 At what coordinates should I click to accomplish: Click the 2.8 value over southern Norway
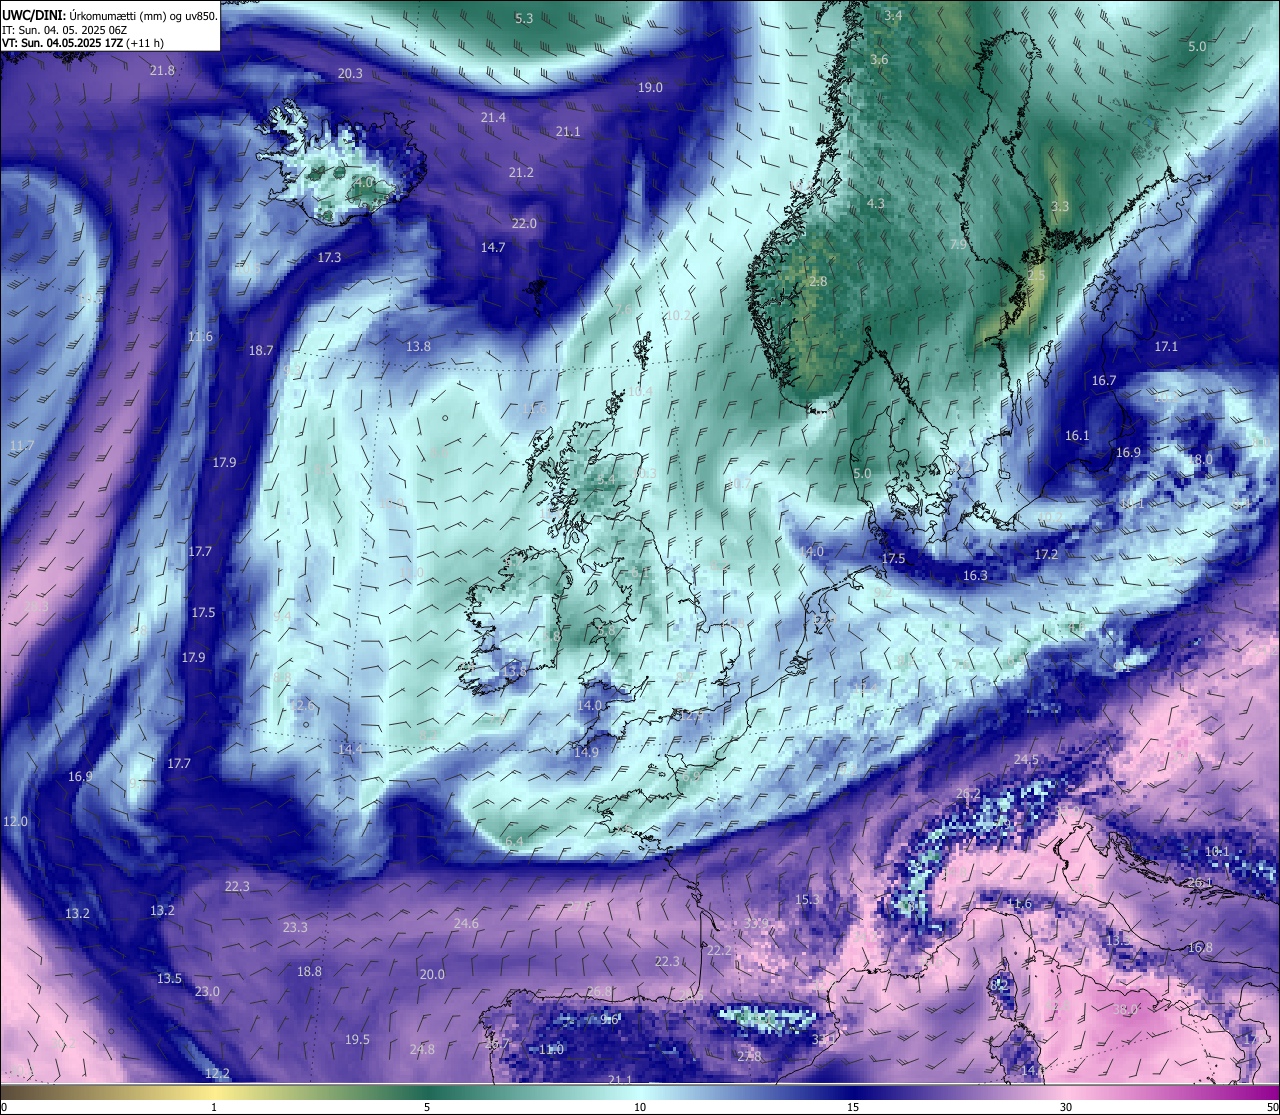pos(818,282)
